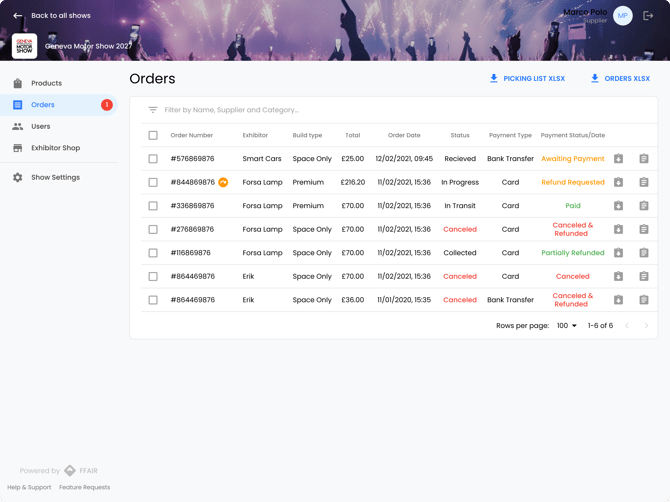Go to previous page of orders
Screen dimensions: 670x502
click(x=627, y=326)
